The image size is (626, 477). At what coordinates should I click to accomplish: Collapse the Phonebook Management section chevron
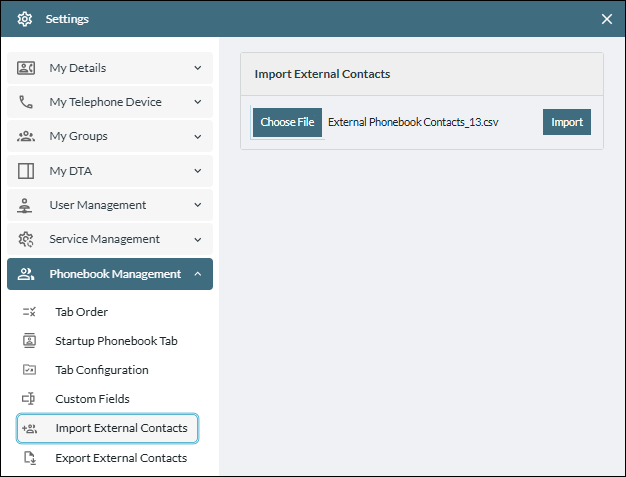(x=197, y=274)
